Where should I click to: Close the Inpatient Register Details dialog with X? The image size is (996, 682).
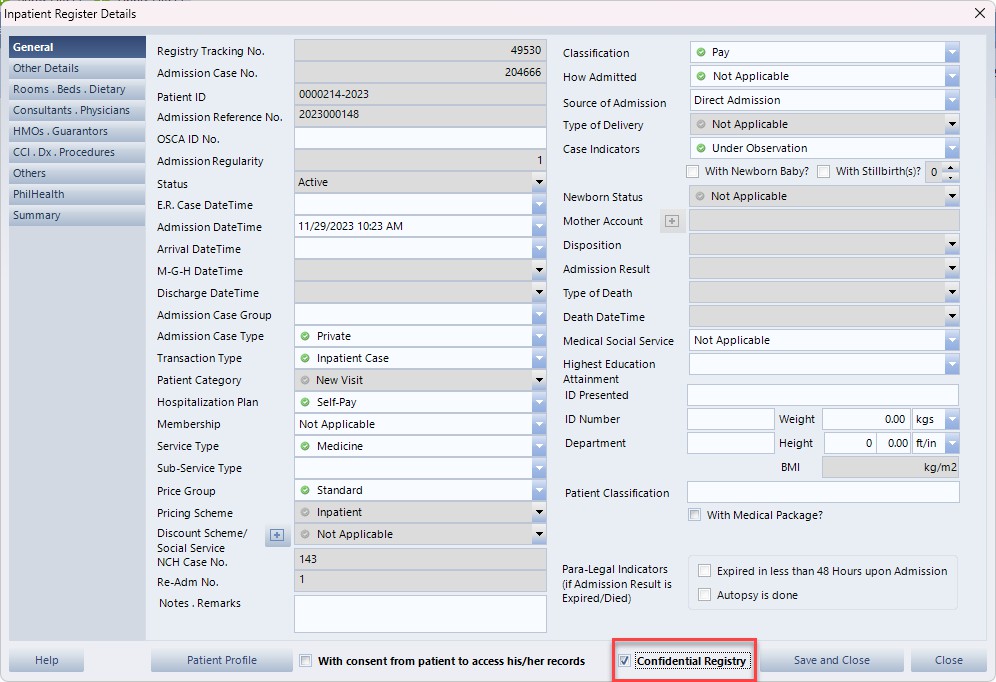[978, 13]
